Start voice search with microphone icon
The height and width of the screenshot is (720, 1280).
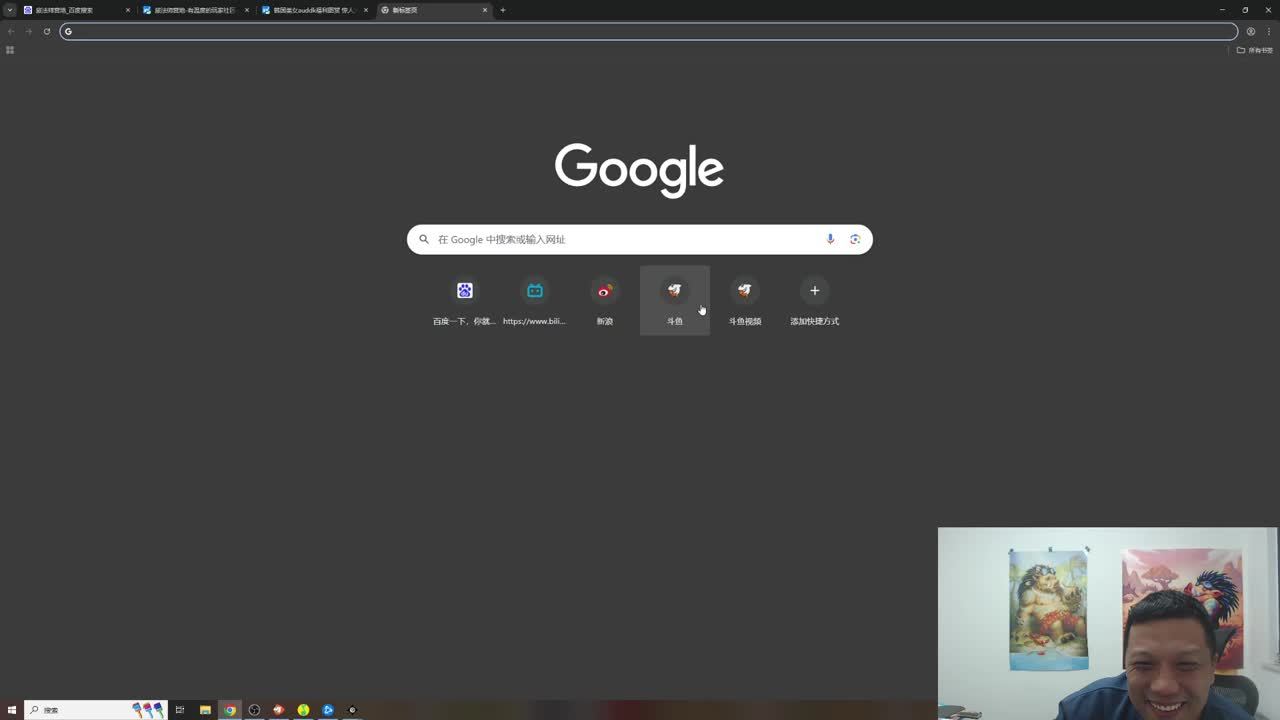tap(830, 239)
